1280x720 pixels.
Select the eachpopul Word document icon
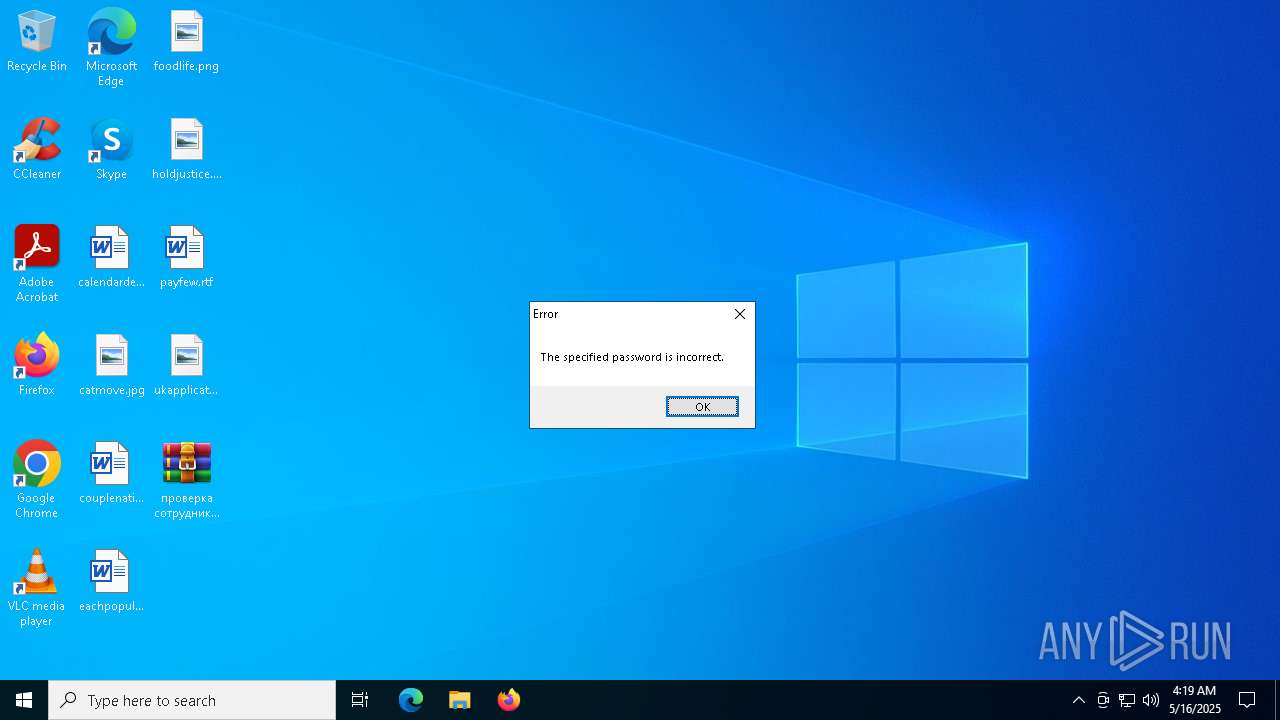coord(111,582)
